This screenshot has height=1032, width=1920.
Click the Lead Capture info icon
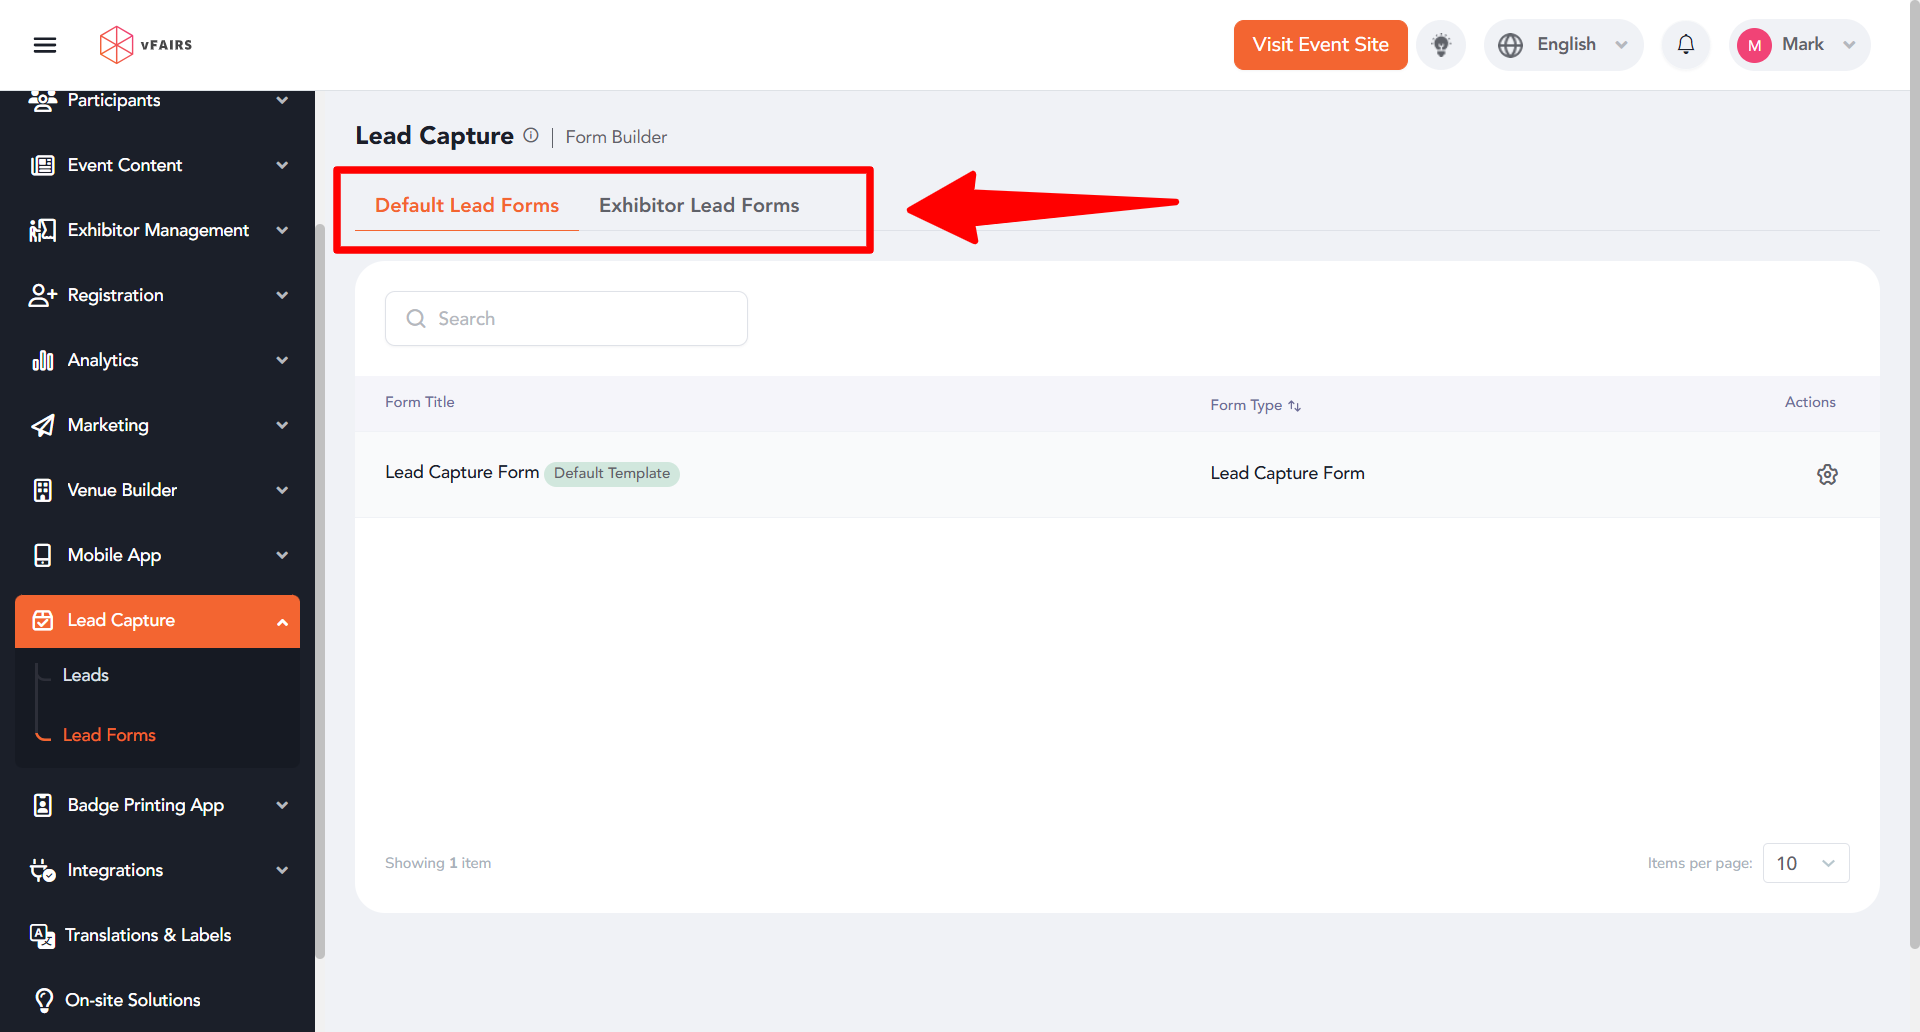(531, 135)
